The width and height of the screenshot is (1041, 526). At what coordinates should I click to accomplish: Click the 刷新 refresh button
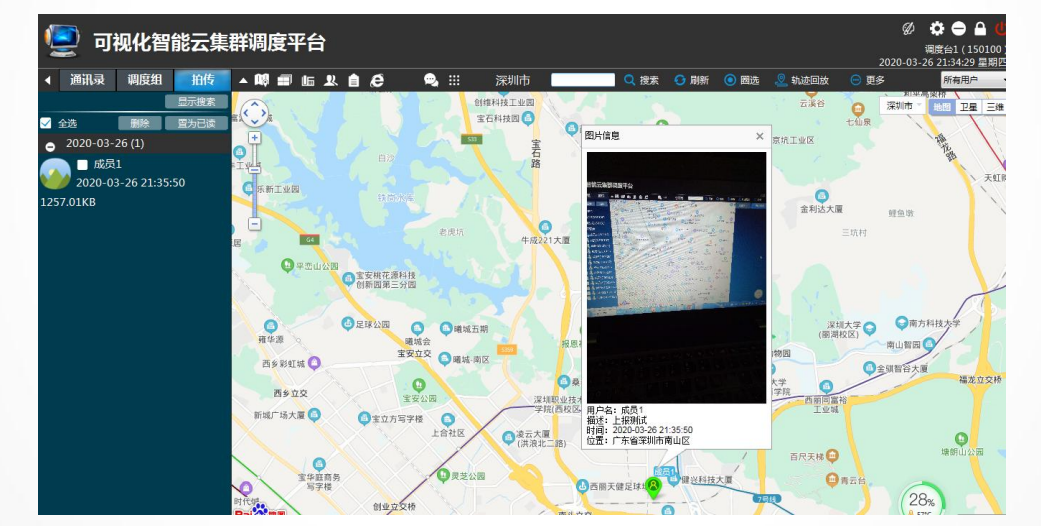(691, 80)
